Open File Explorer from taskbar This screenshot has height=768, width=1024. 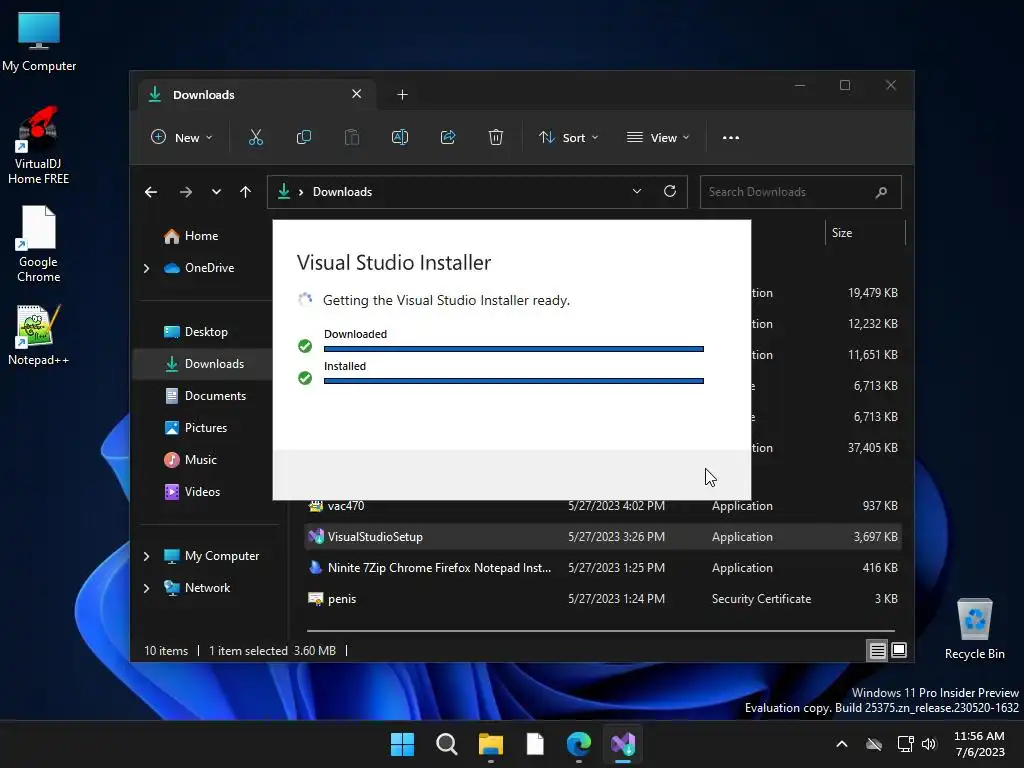(x=490, y=744)
